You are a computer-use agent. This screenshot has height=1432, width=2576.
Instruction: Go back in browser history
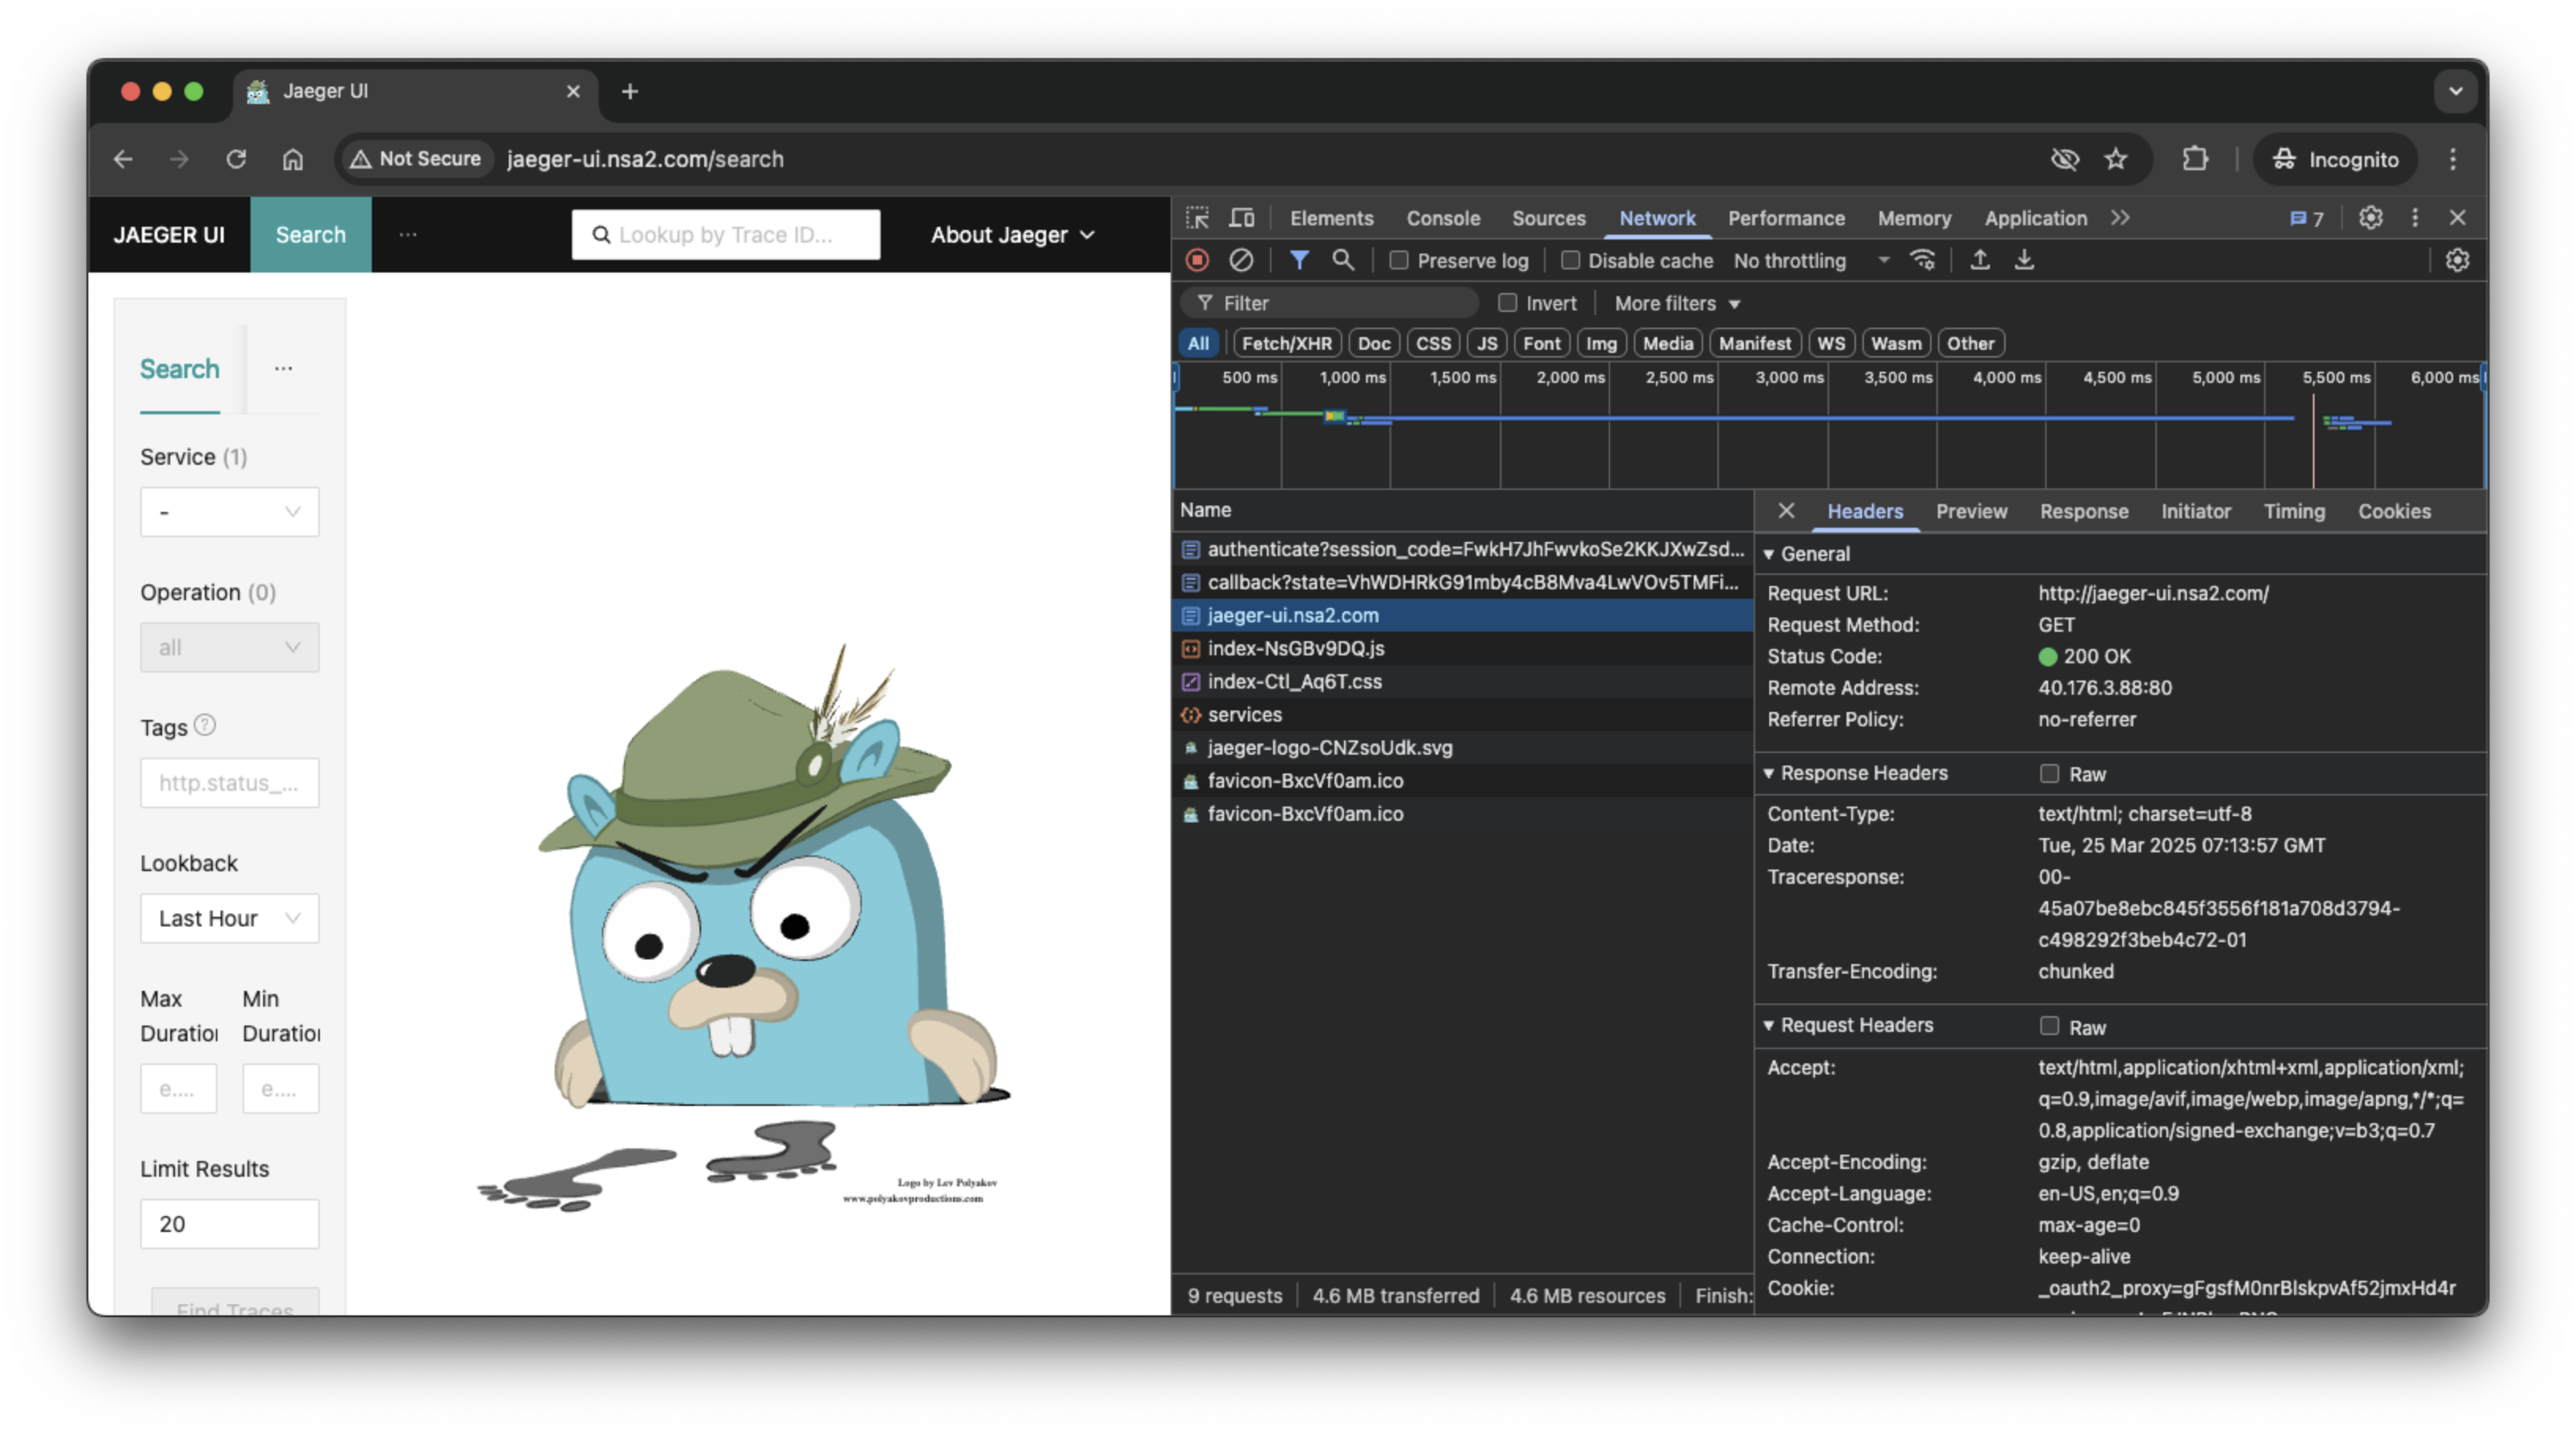123,159
